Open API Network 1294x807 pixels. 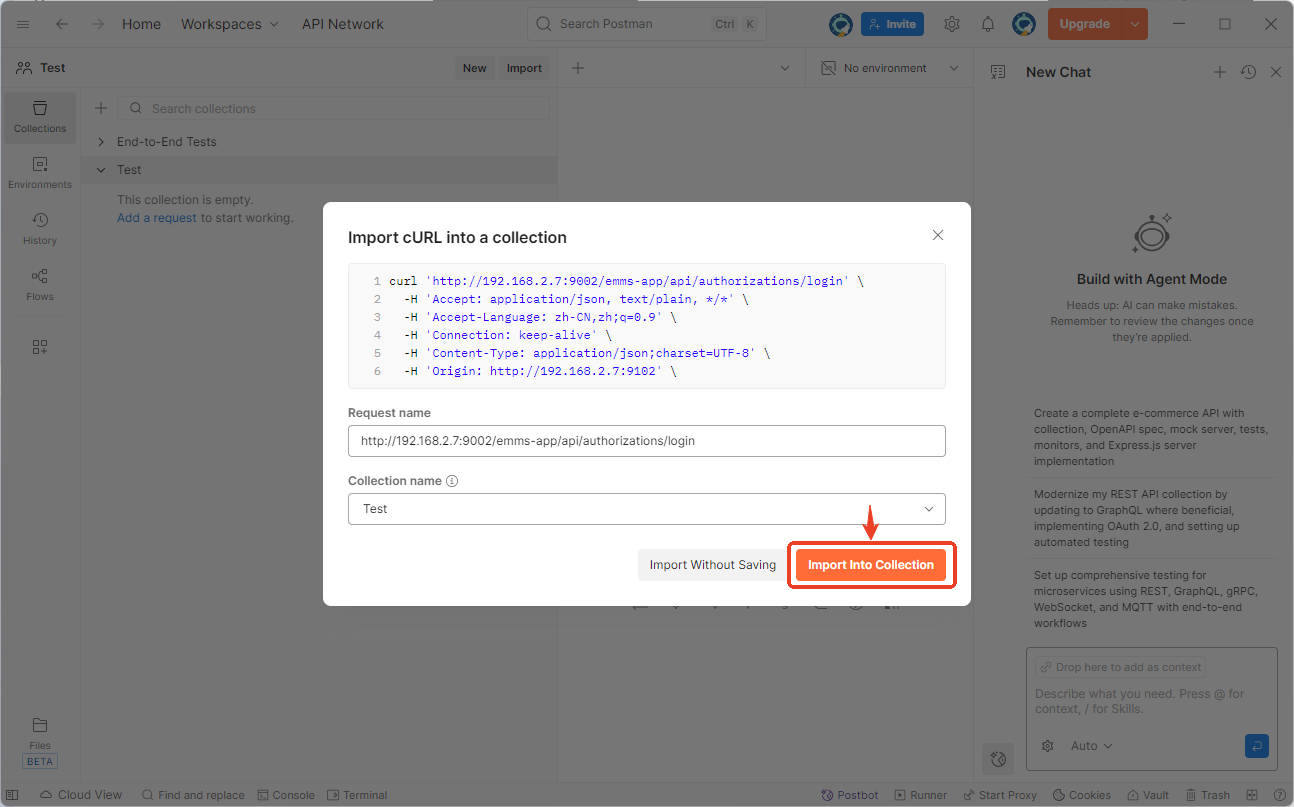click(x=343, y=24)
